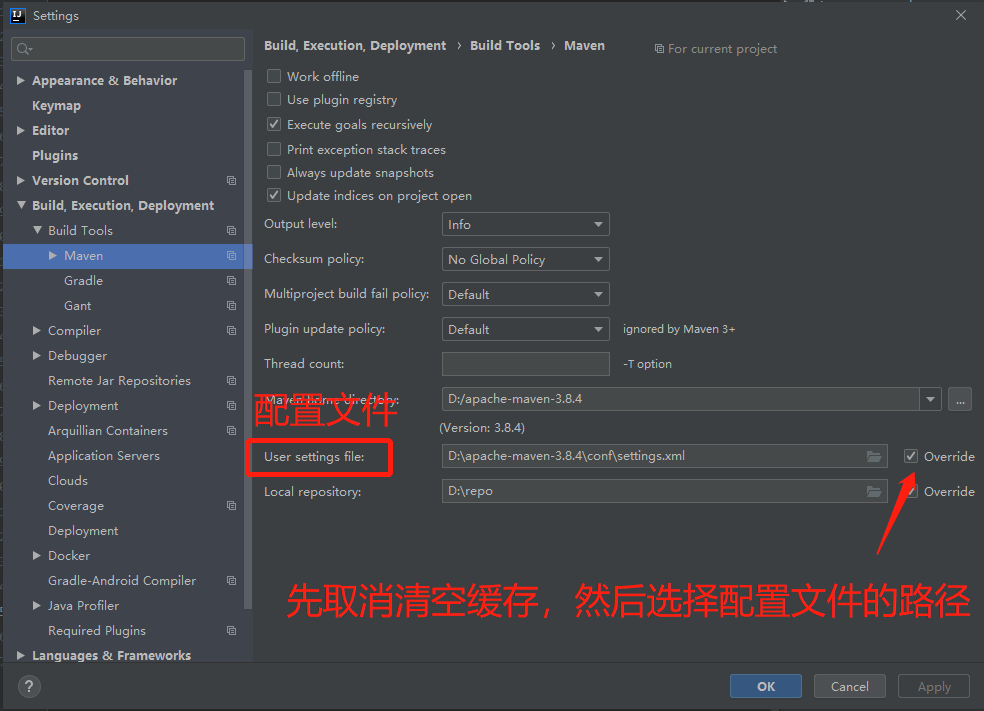Focus the settings search field
Image resolution: width=984 pixels, height=711 pixels.
tap(128, 49)
